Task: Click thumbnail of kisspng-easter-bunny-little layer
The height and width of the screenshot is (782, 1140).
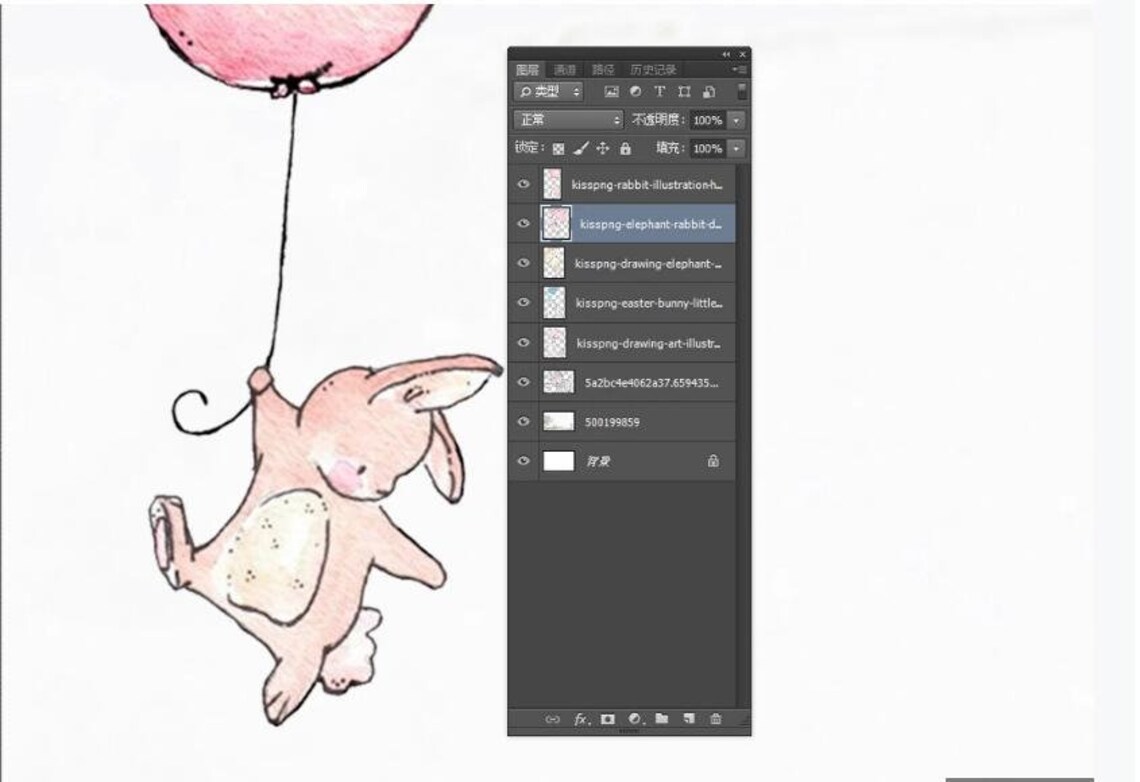Action: [x=554, y=302]
